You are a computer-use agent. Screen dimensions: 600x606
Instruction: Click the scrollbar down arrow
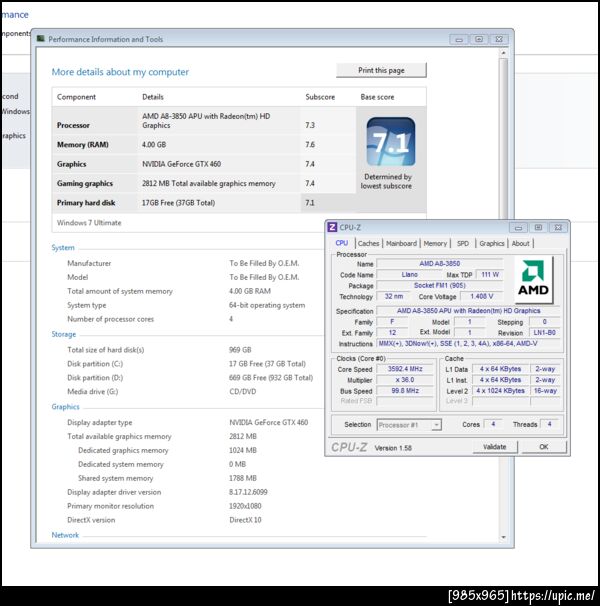click(x=503, y=537)
